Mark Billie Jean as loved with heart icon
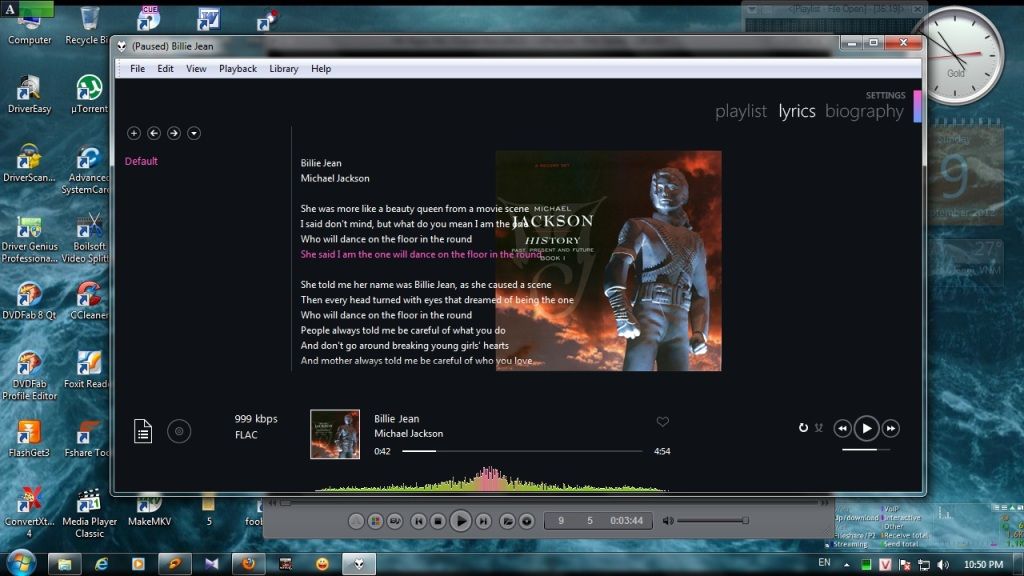1024x576 pixels. (x=662, y=422)
